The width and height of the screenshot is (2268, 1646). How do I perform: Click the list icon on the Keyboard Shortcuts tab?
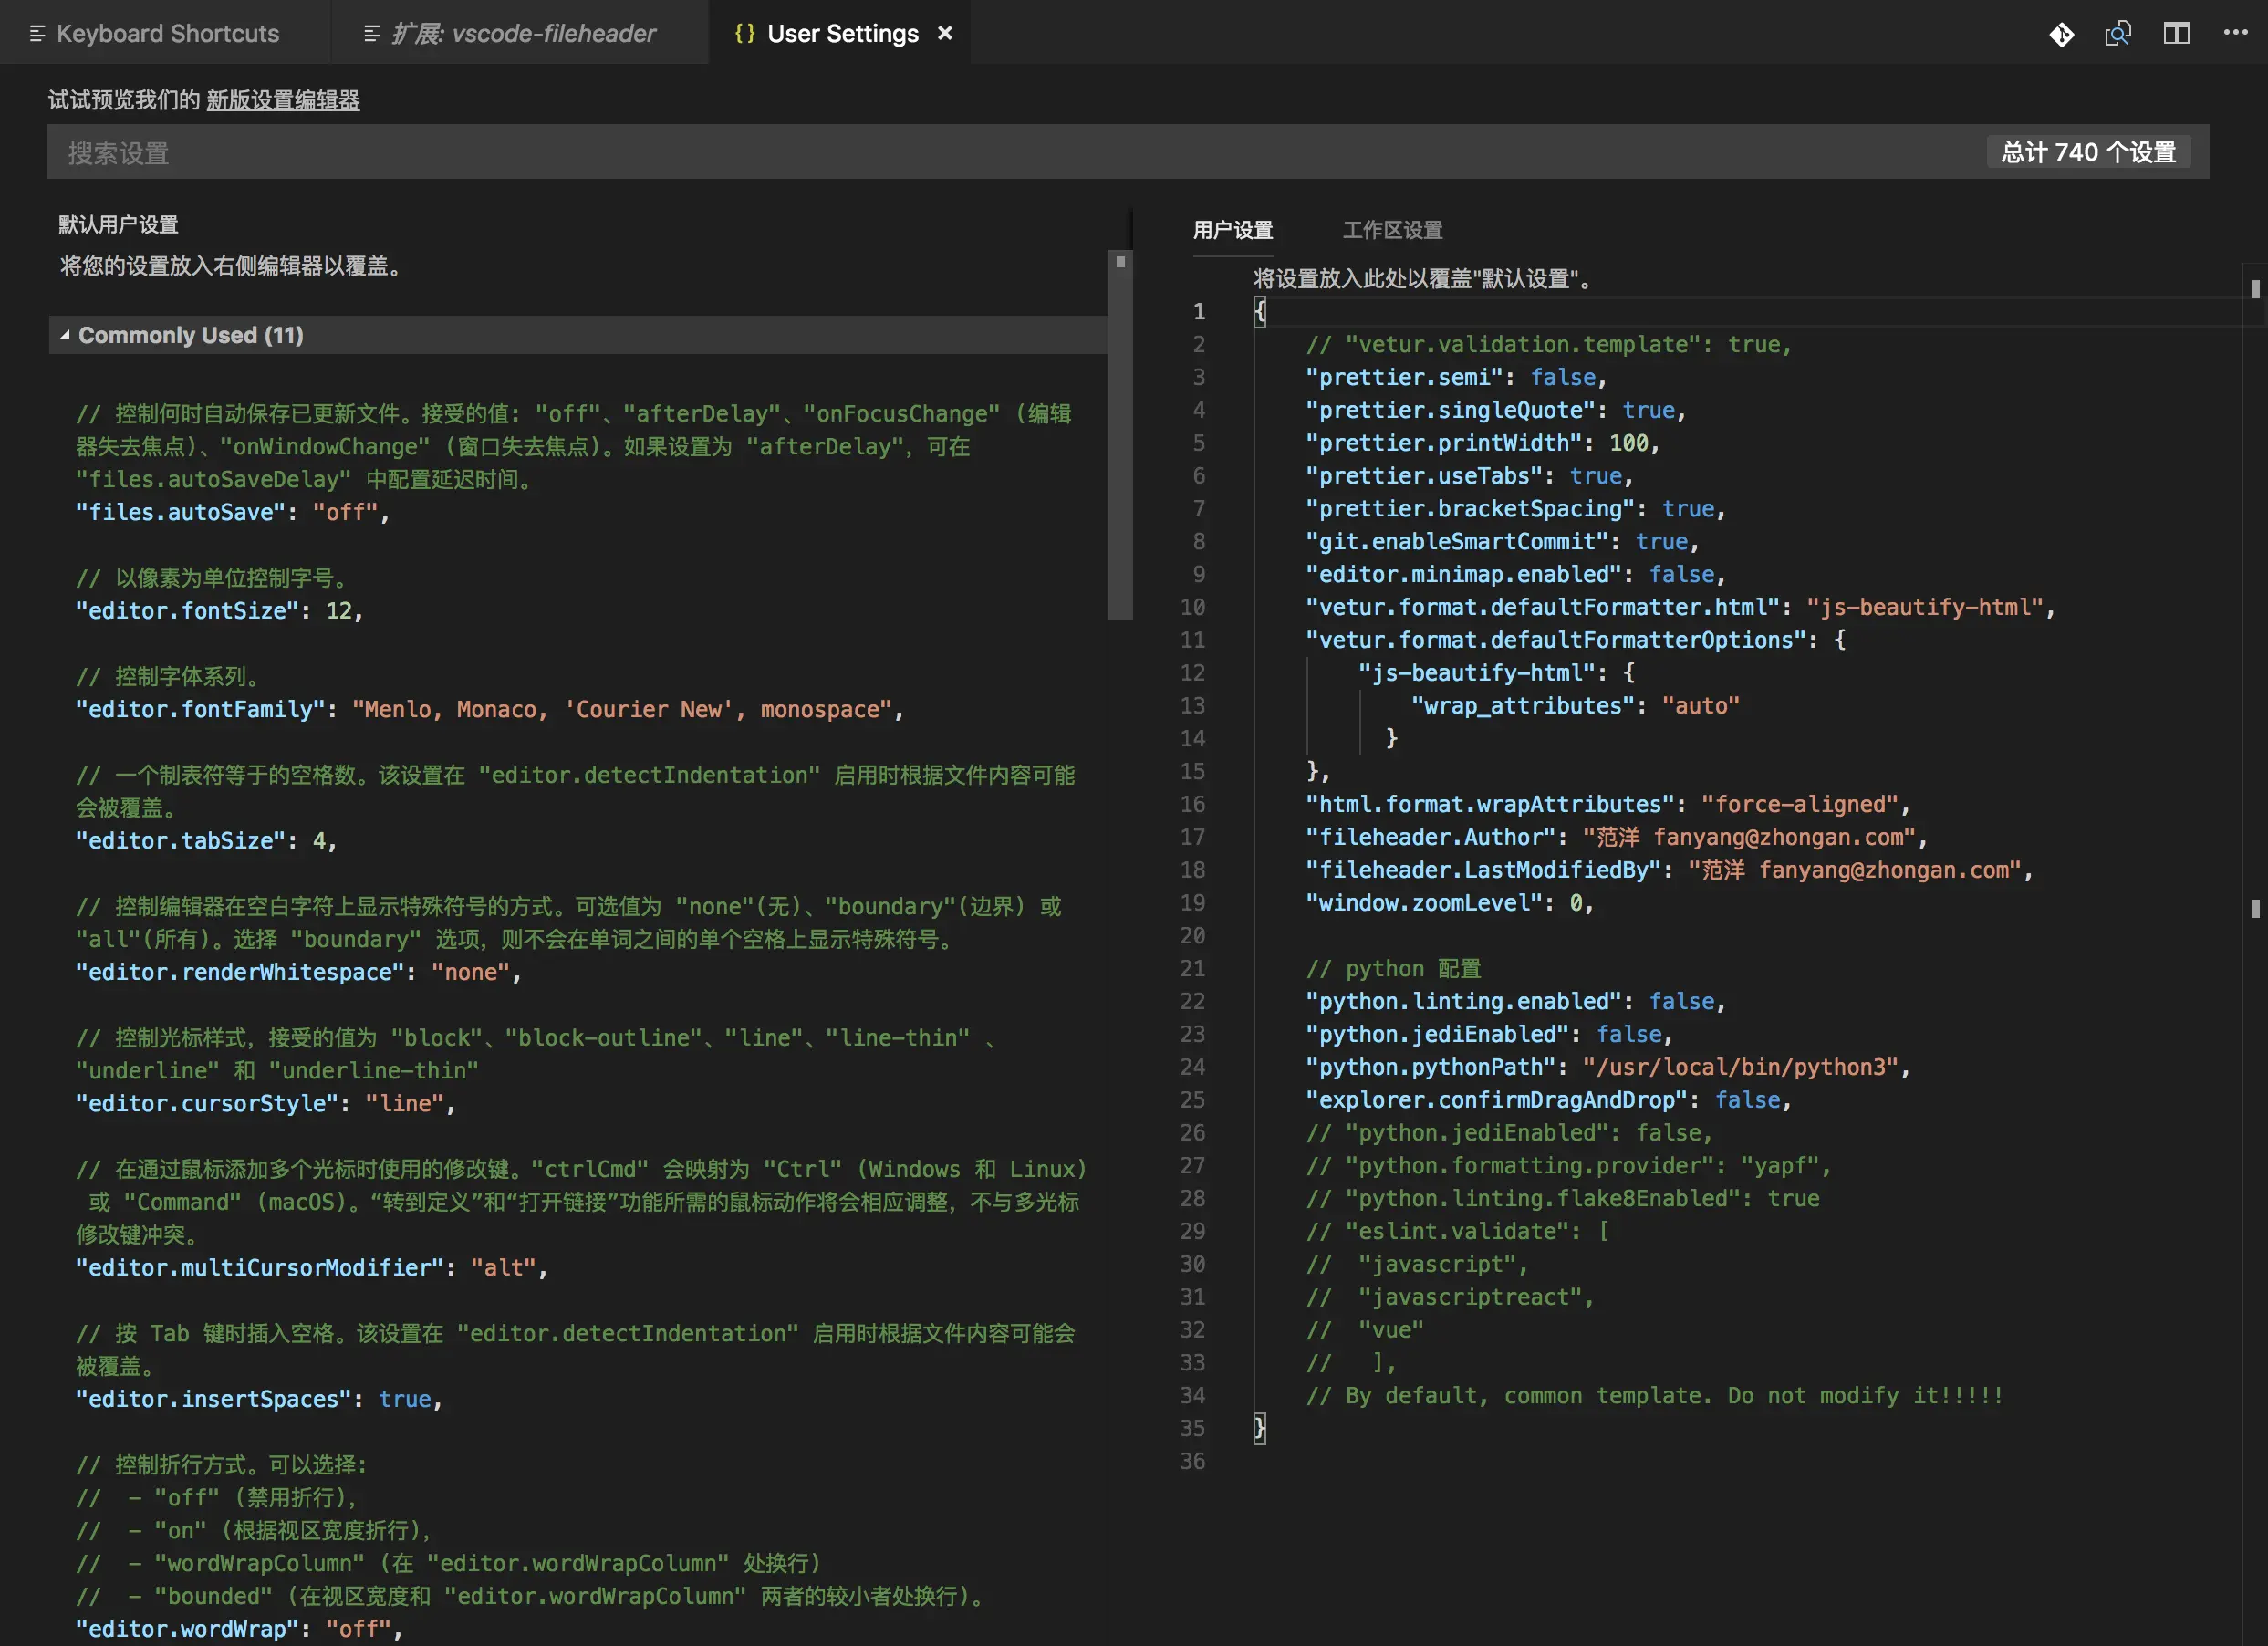(x=38, y=34)
